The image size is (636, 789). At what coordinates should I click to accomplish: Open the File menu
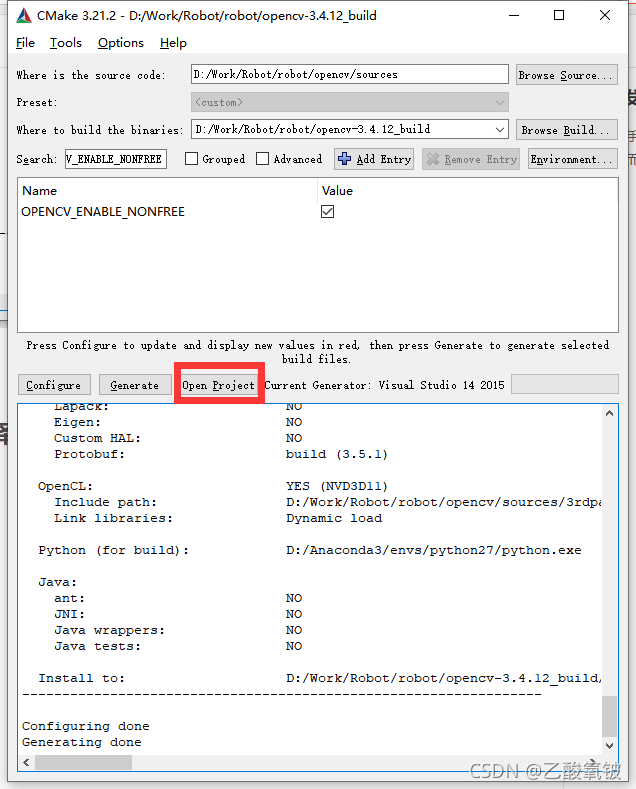click(x=25, y=43)
